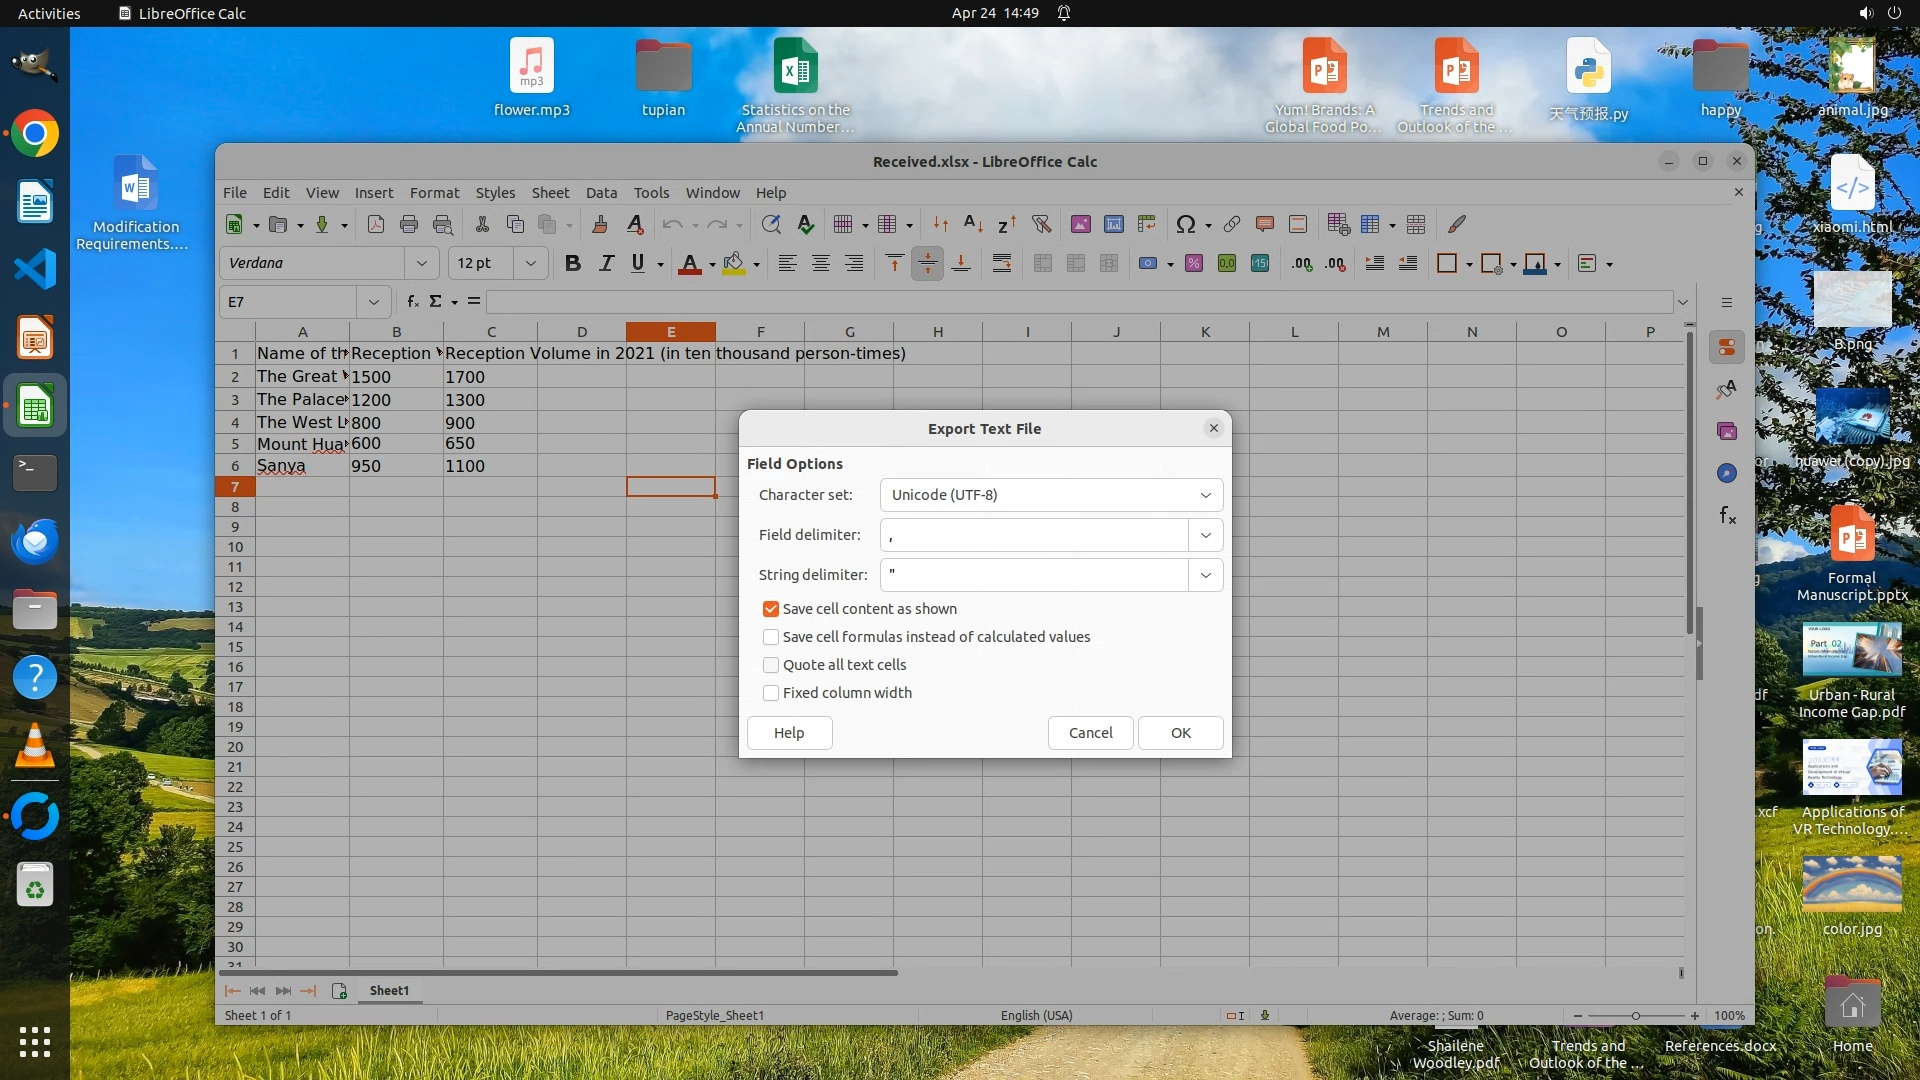
Task: Click the Italic formatting icon
Action: 606,264
